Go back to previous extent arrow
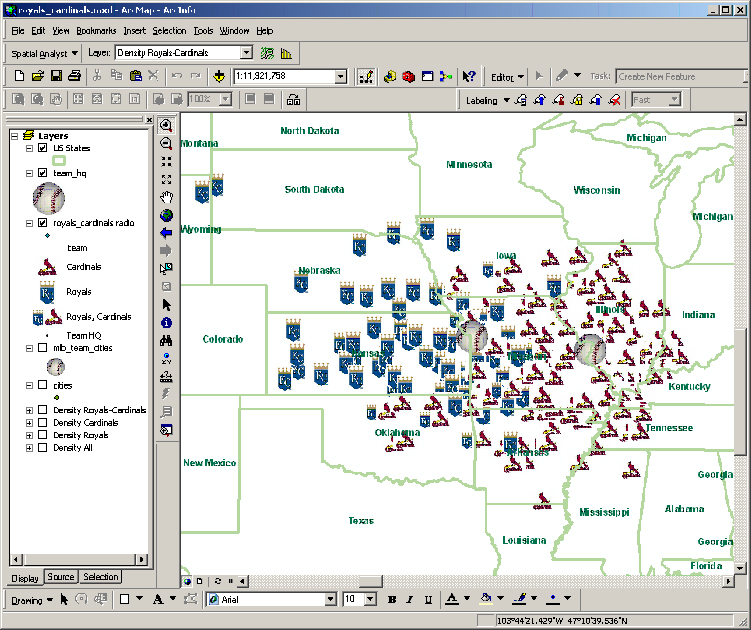The height and width of the screenshot is (630, 751). [x=166, y=232]
